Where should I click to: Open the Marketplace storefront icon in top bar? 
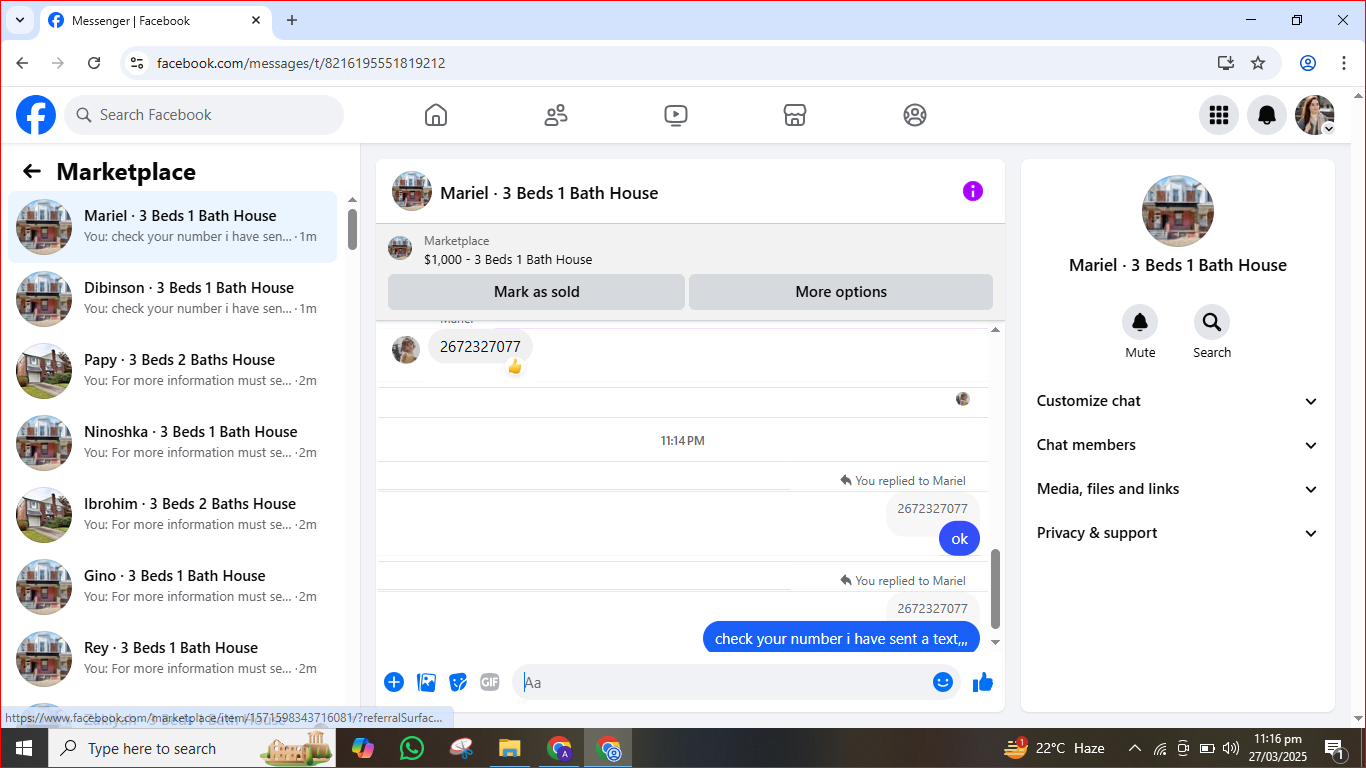click(795, 115)
